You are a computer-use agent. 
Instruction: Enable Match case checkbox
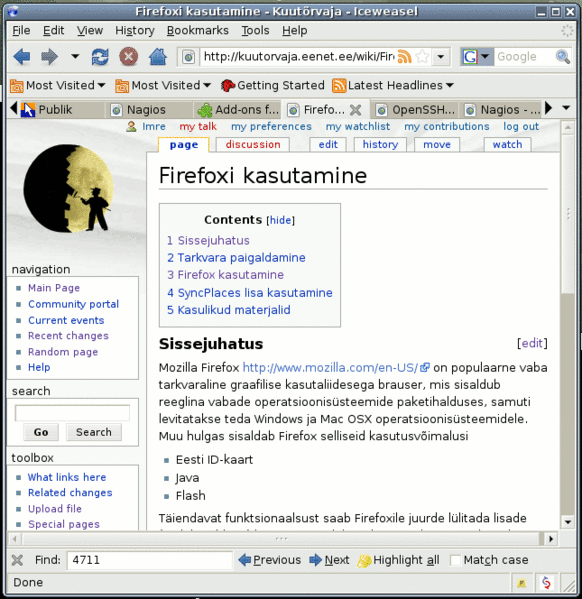coord(455,560)
